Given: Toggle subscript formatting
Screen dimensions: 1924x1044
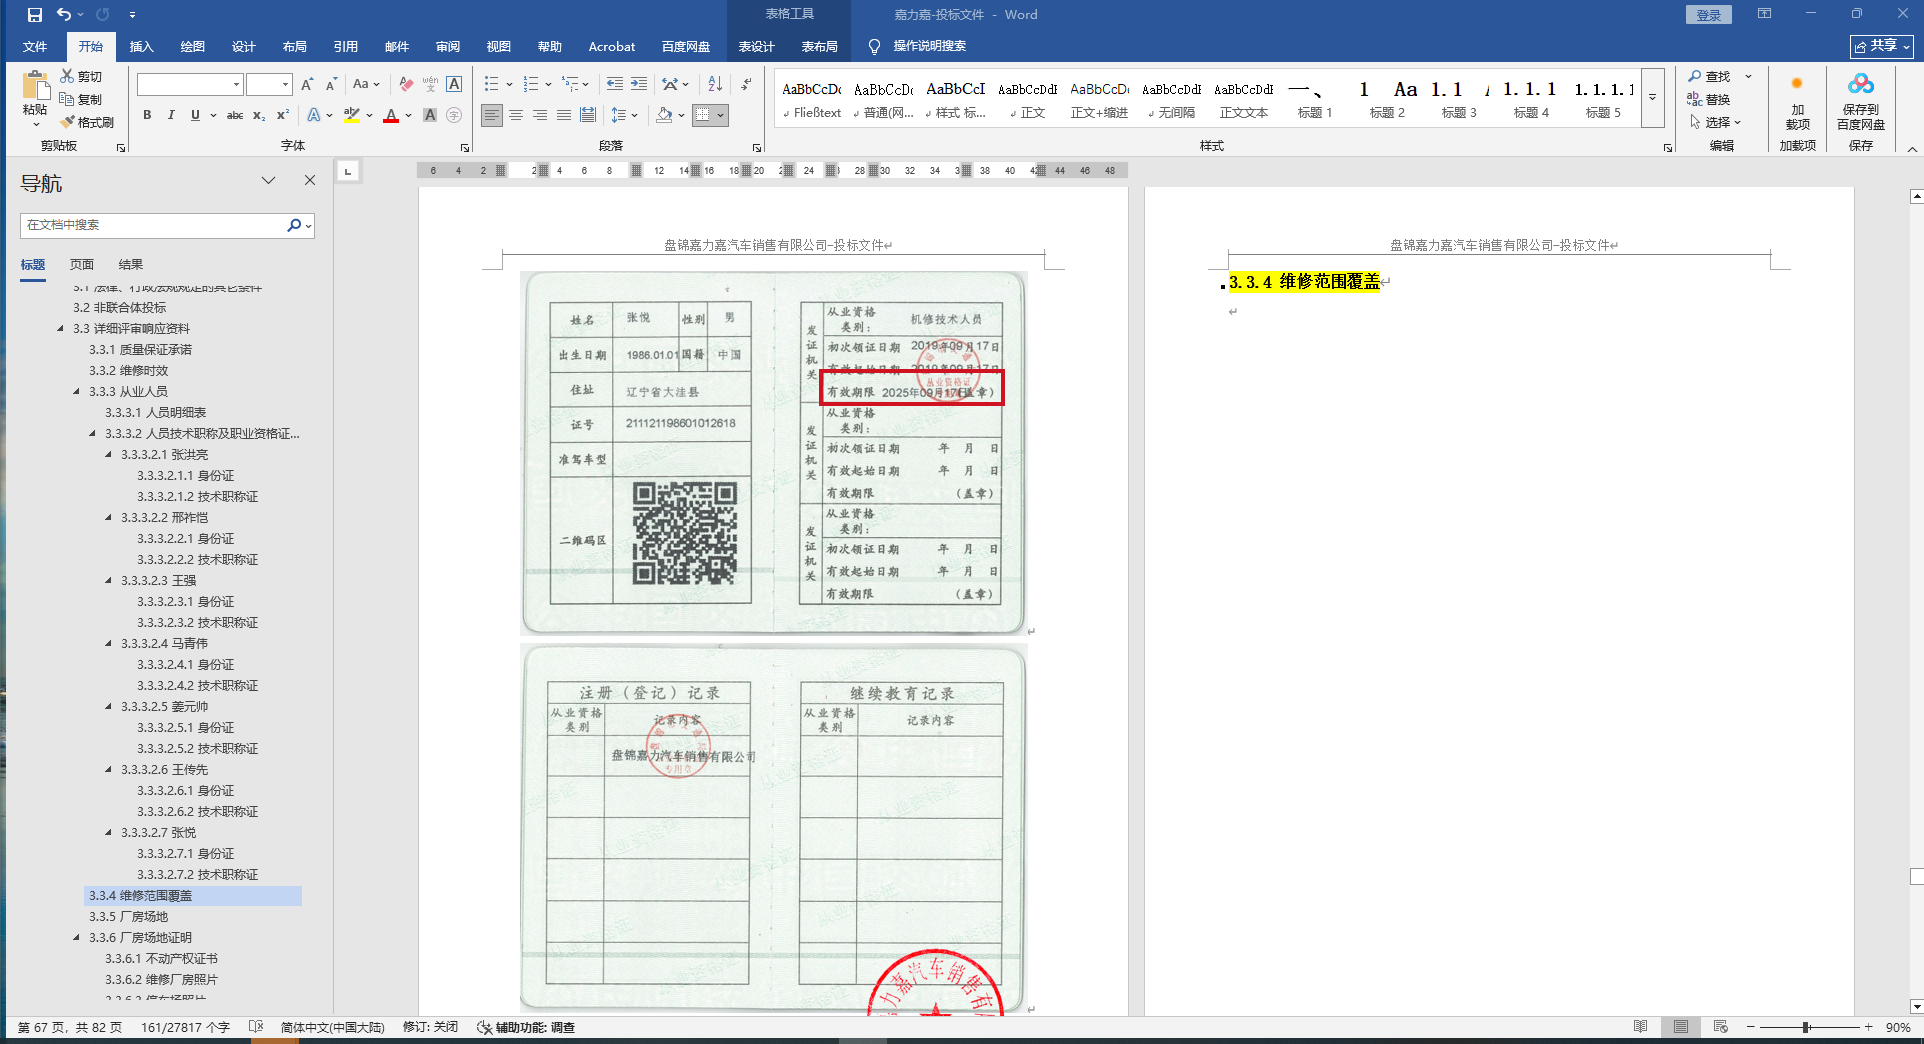Looking at the screenshot, I should pos(259,115).
